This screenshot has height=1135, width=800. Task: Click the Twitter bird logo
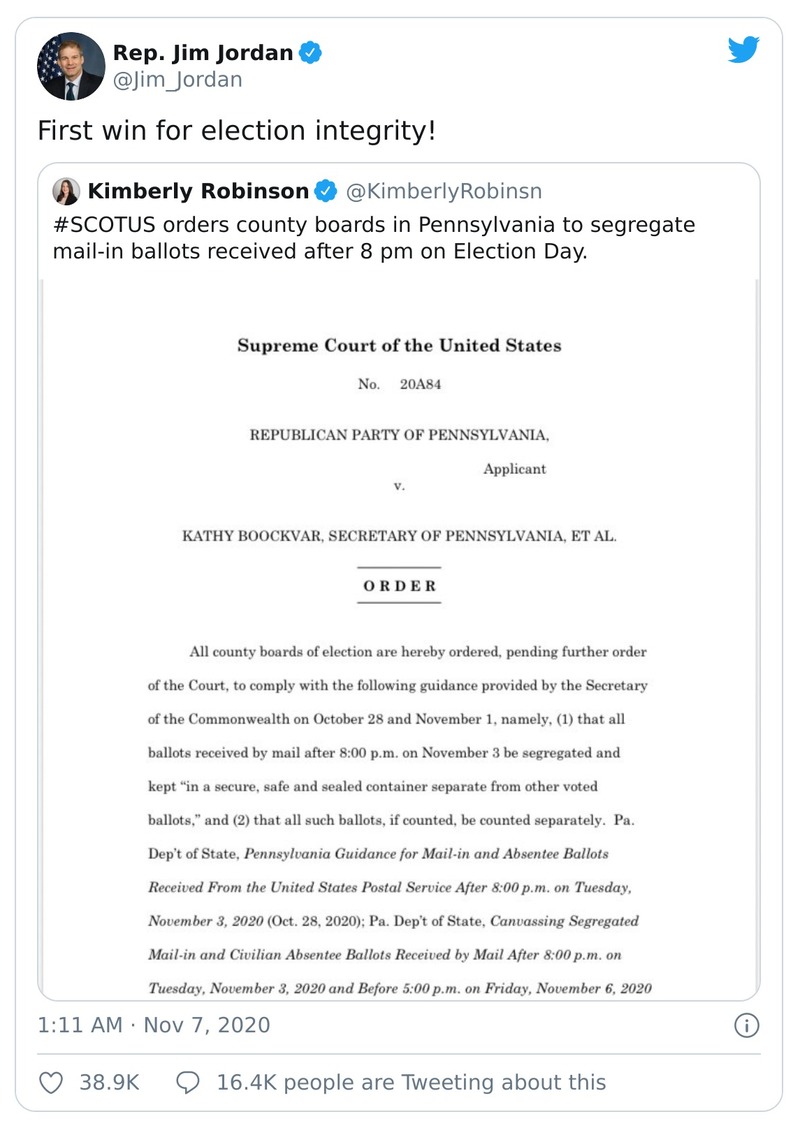(743, 51)
